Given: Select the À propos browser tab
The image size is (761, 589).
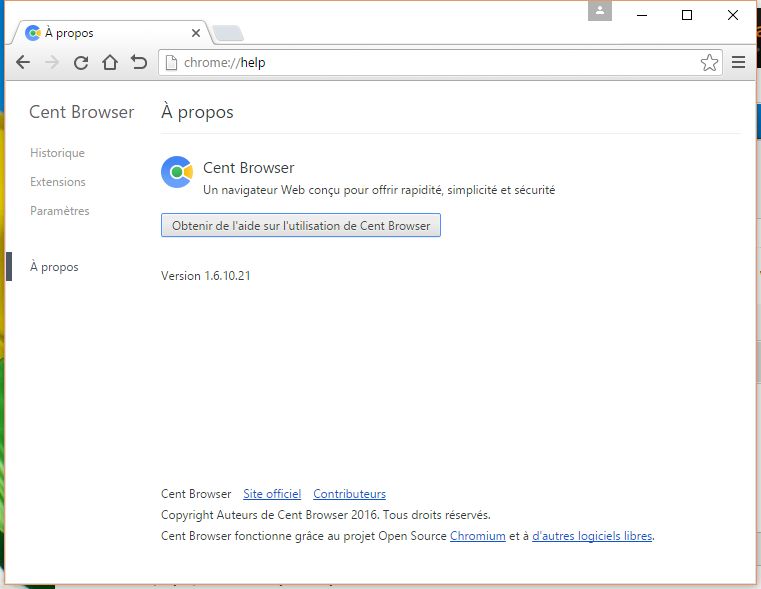Looking at the screenshot, I should coord(112,33).
